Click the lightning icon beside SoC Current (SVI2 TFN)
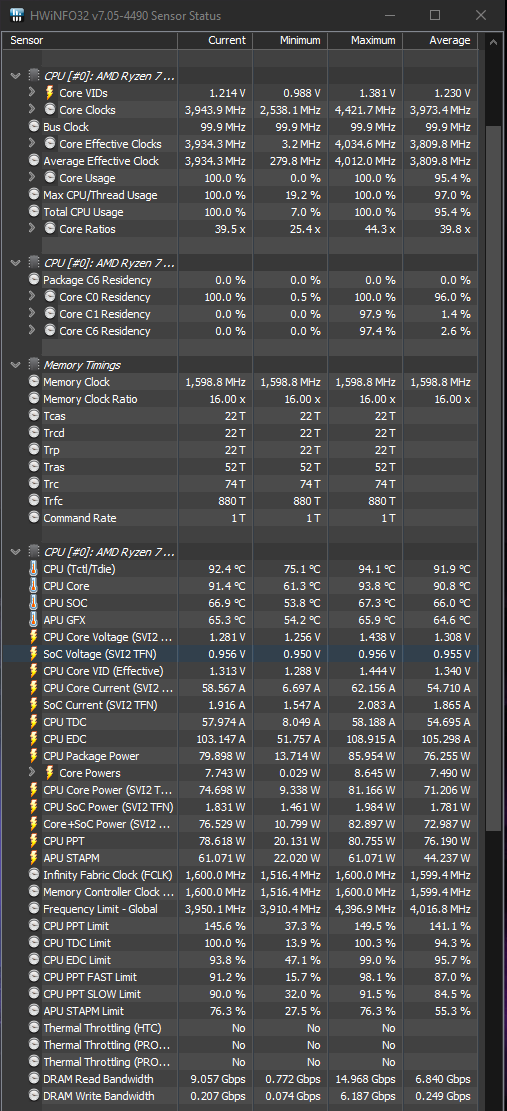The width and height of the screenshot is (507, 1111). tap(34, 705)
